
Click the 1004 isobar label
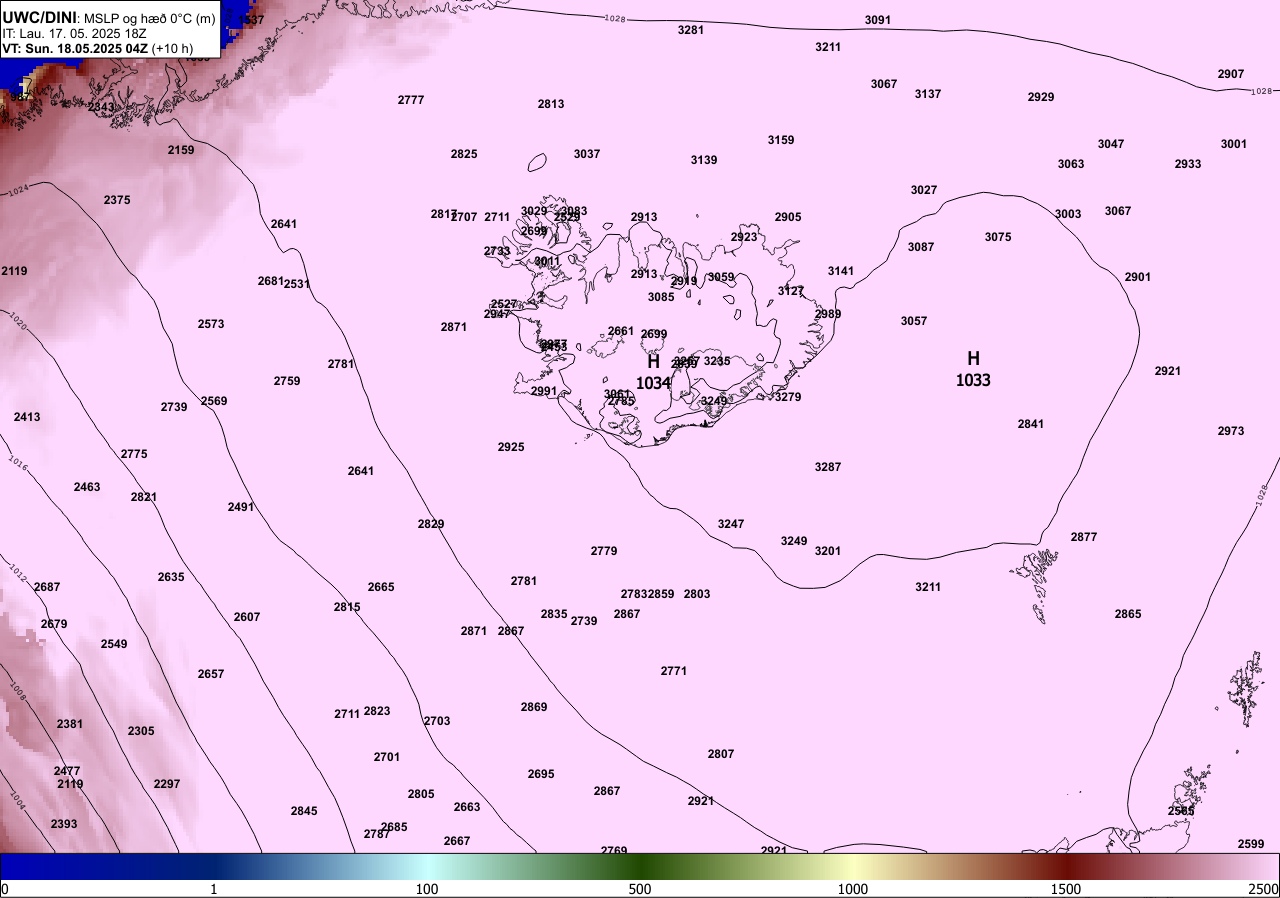click(x=16, y=798)
